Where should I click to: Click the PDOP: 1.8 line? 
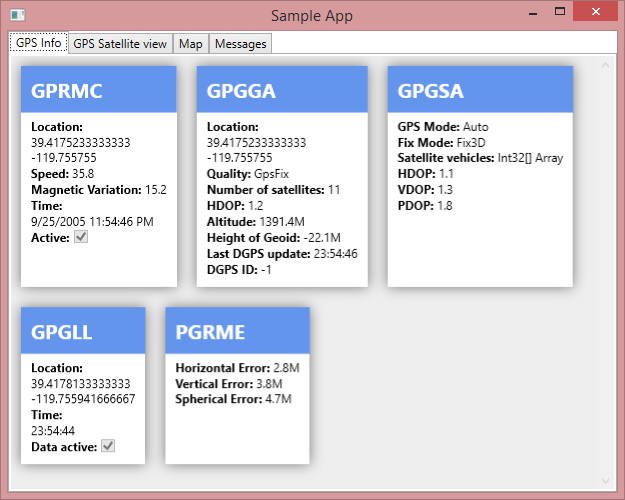pyautogui.click(x=425, y=206)
